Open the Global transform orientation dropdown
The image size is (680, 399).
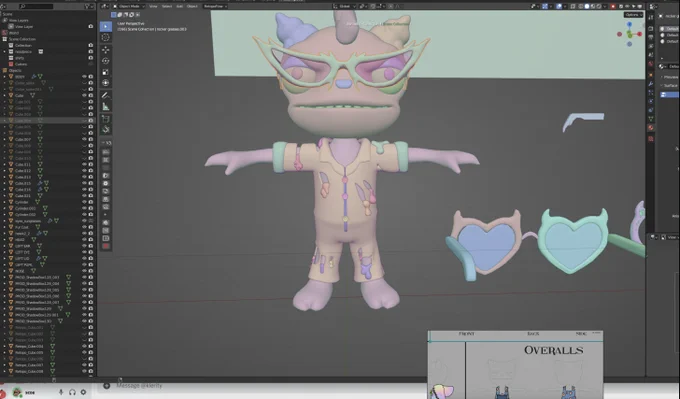[x=344, y=7]
